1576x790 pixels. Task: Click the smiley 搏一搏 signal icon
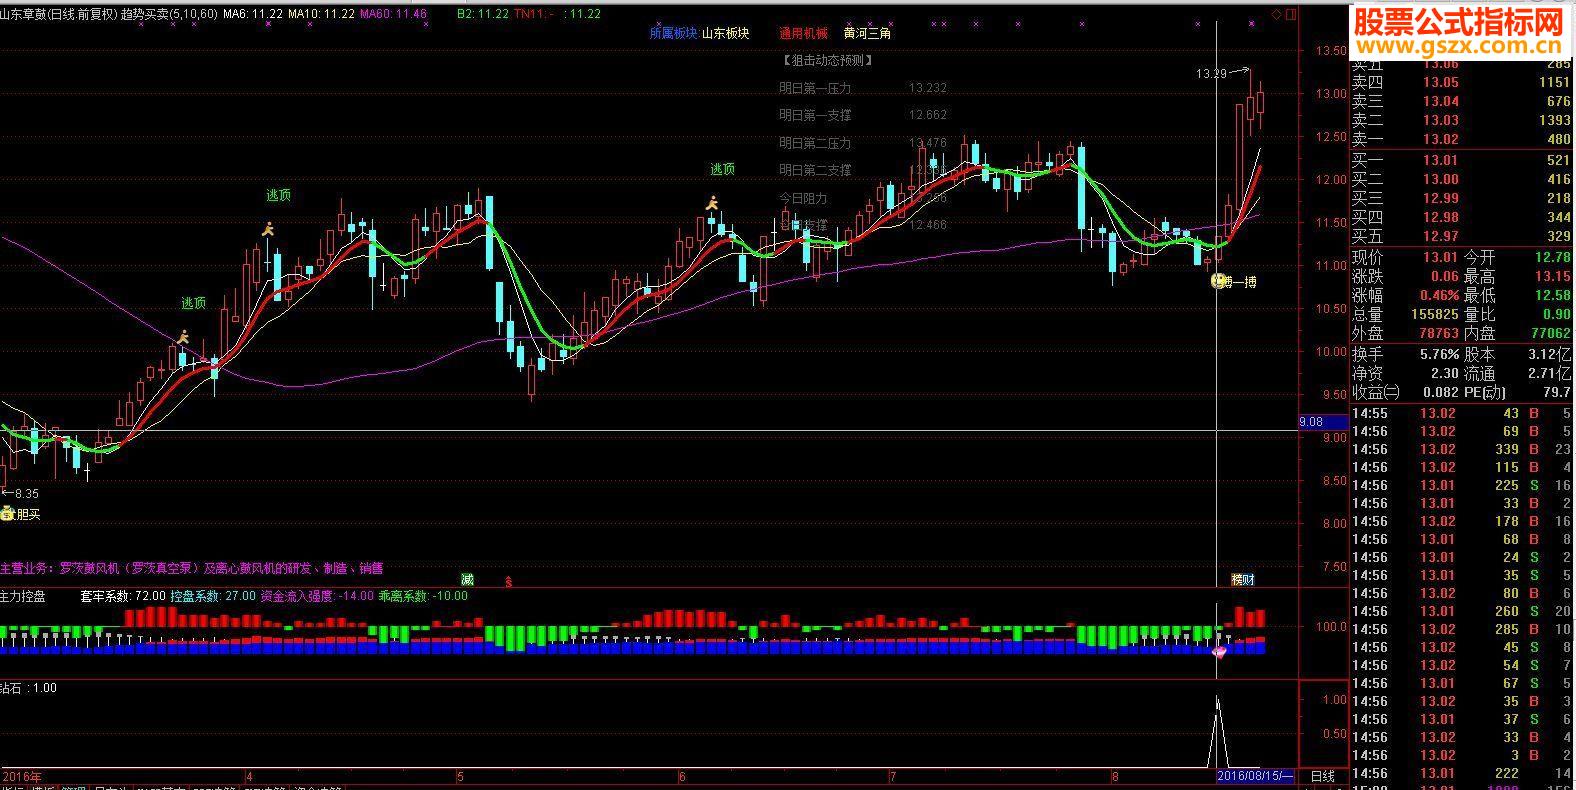[1218, 282]
